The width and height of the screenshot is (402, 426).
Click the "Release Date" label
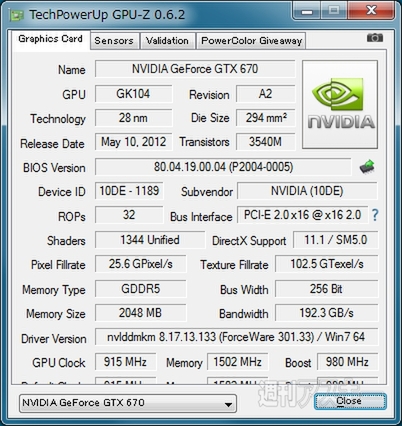(52, 144)
